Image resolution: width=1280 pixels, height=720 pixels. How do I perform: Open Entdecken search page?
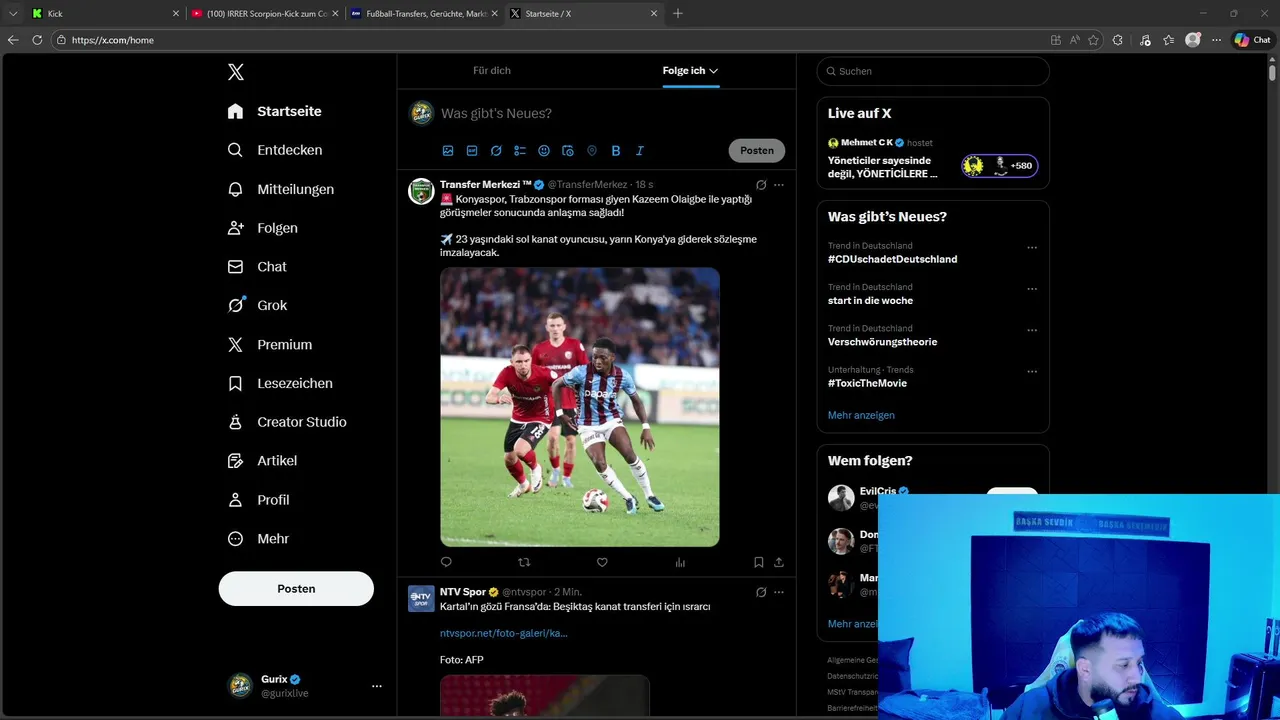[274, 150]
